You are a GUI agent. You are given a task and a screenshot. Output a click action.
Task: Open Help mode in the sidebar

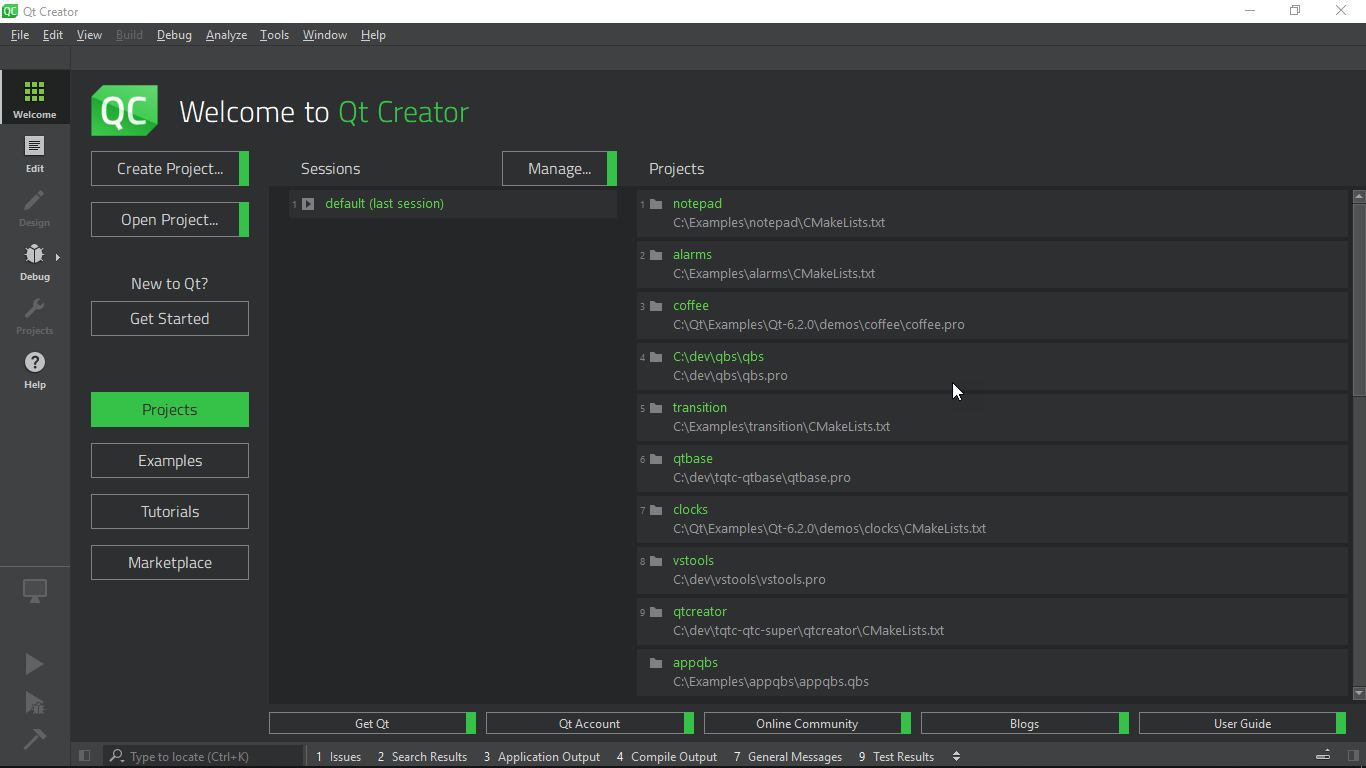click(35, 370)
